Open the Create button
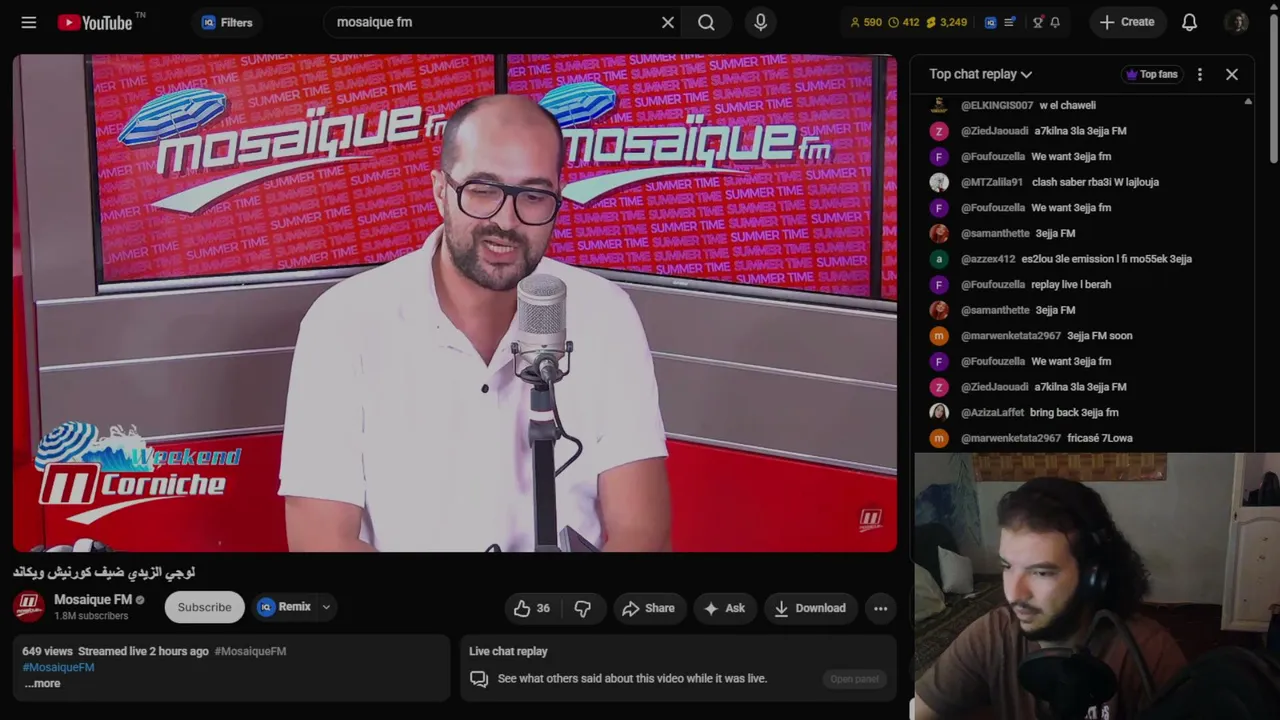Image resolution: width=1280 pixels, height=720 pixels. click(x=1127, y=22)
